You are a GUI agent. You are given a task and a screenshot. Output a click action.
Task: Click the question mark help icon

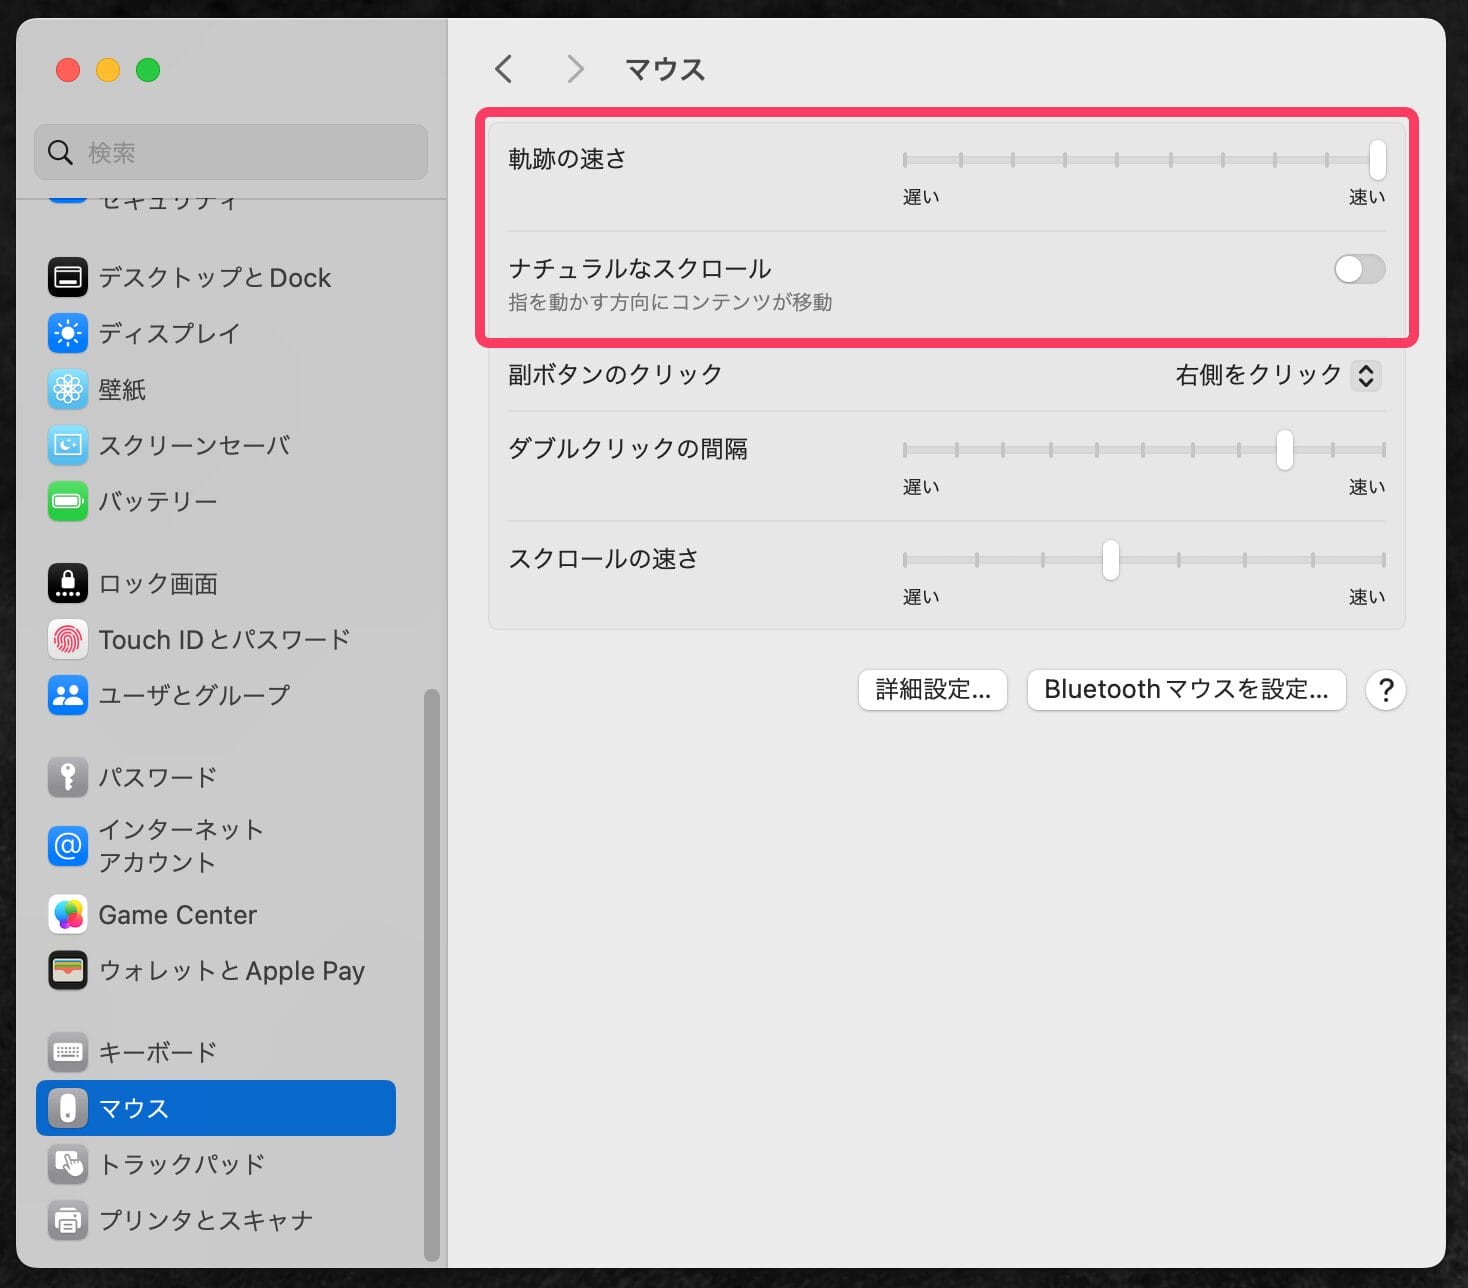tap(1385, 689)
